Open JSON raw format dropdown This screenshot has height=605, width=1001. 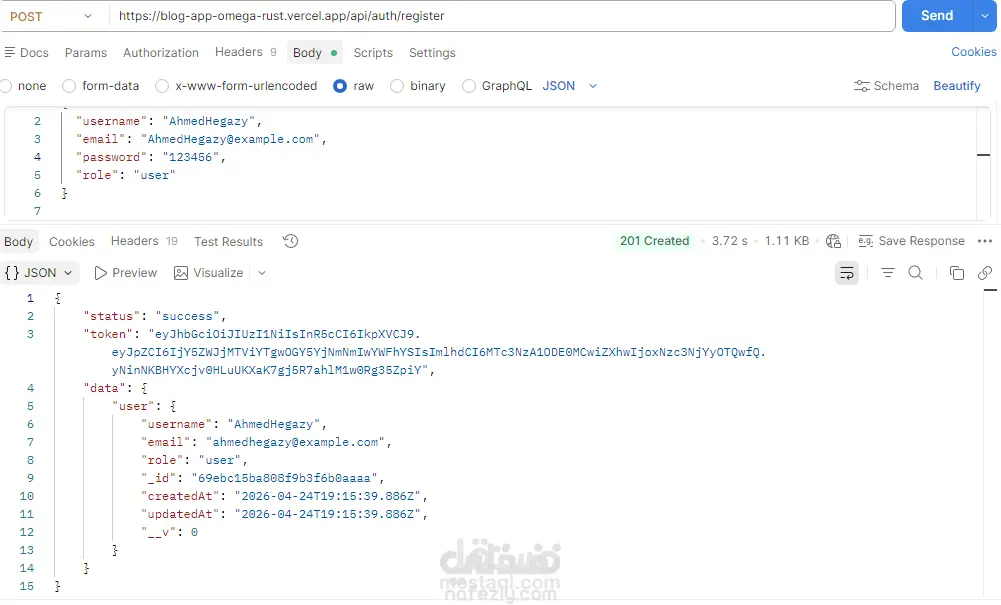569,86
